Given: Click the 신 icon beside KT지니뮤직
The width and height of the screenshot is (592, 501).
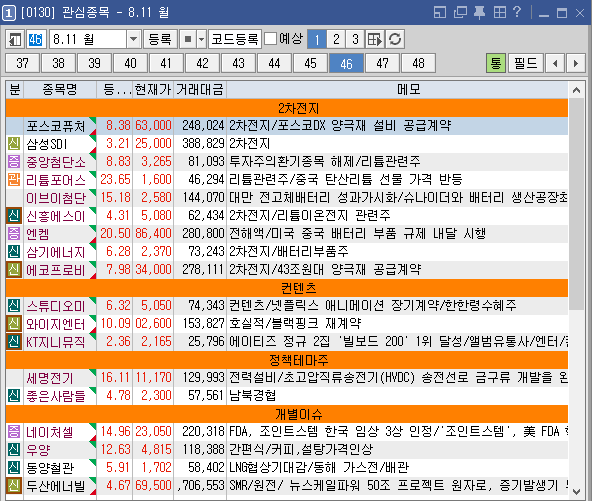Looking at the screenshot, I should pos(14,342).
